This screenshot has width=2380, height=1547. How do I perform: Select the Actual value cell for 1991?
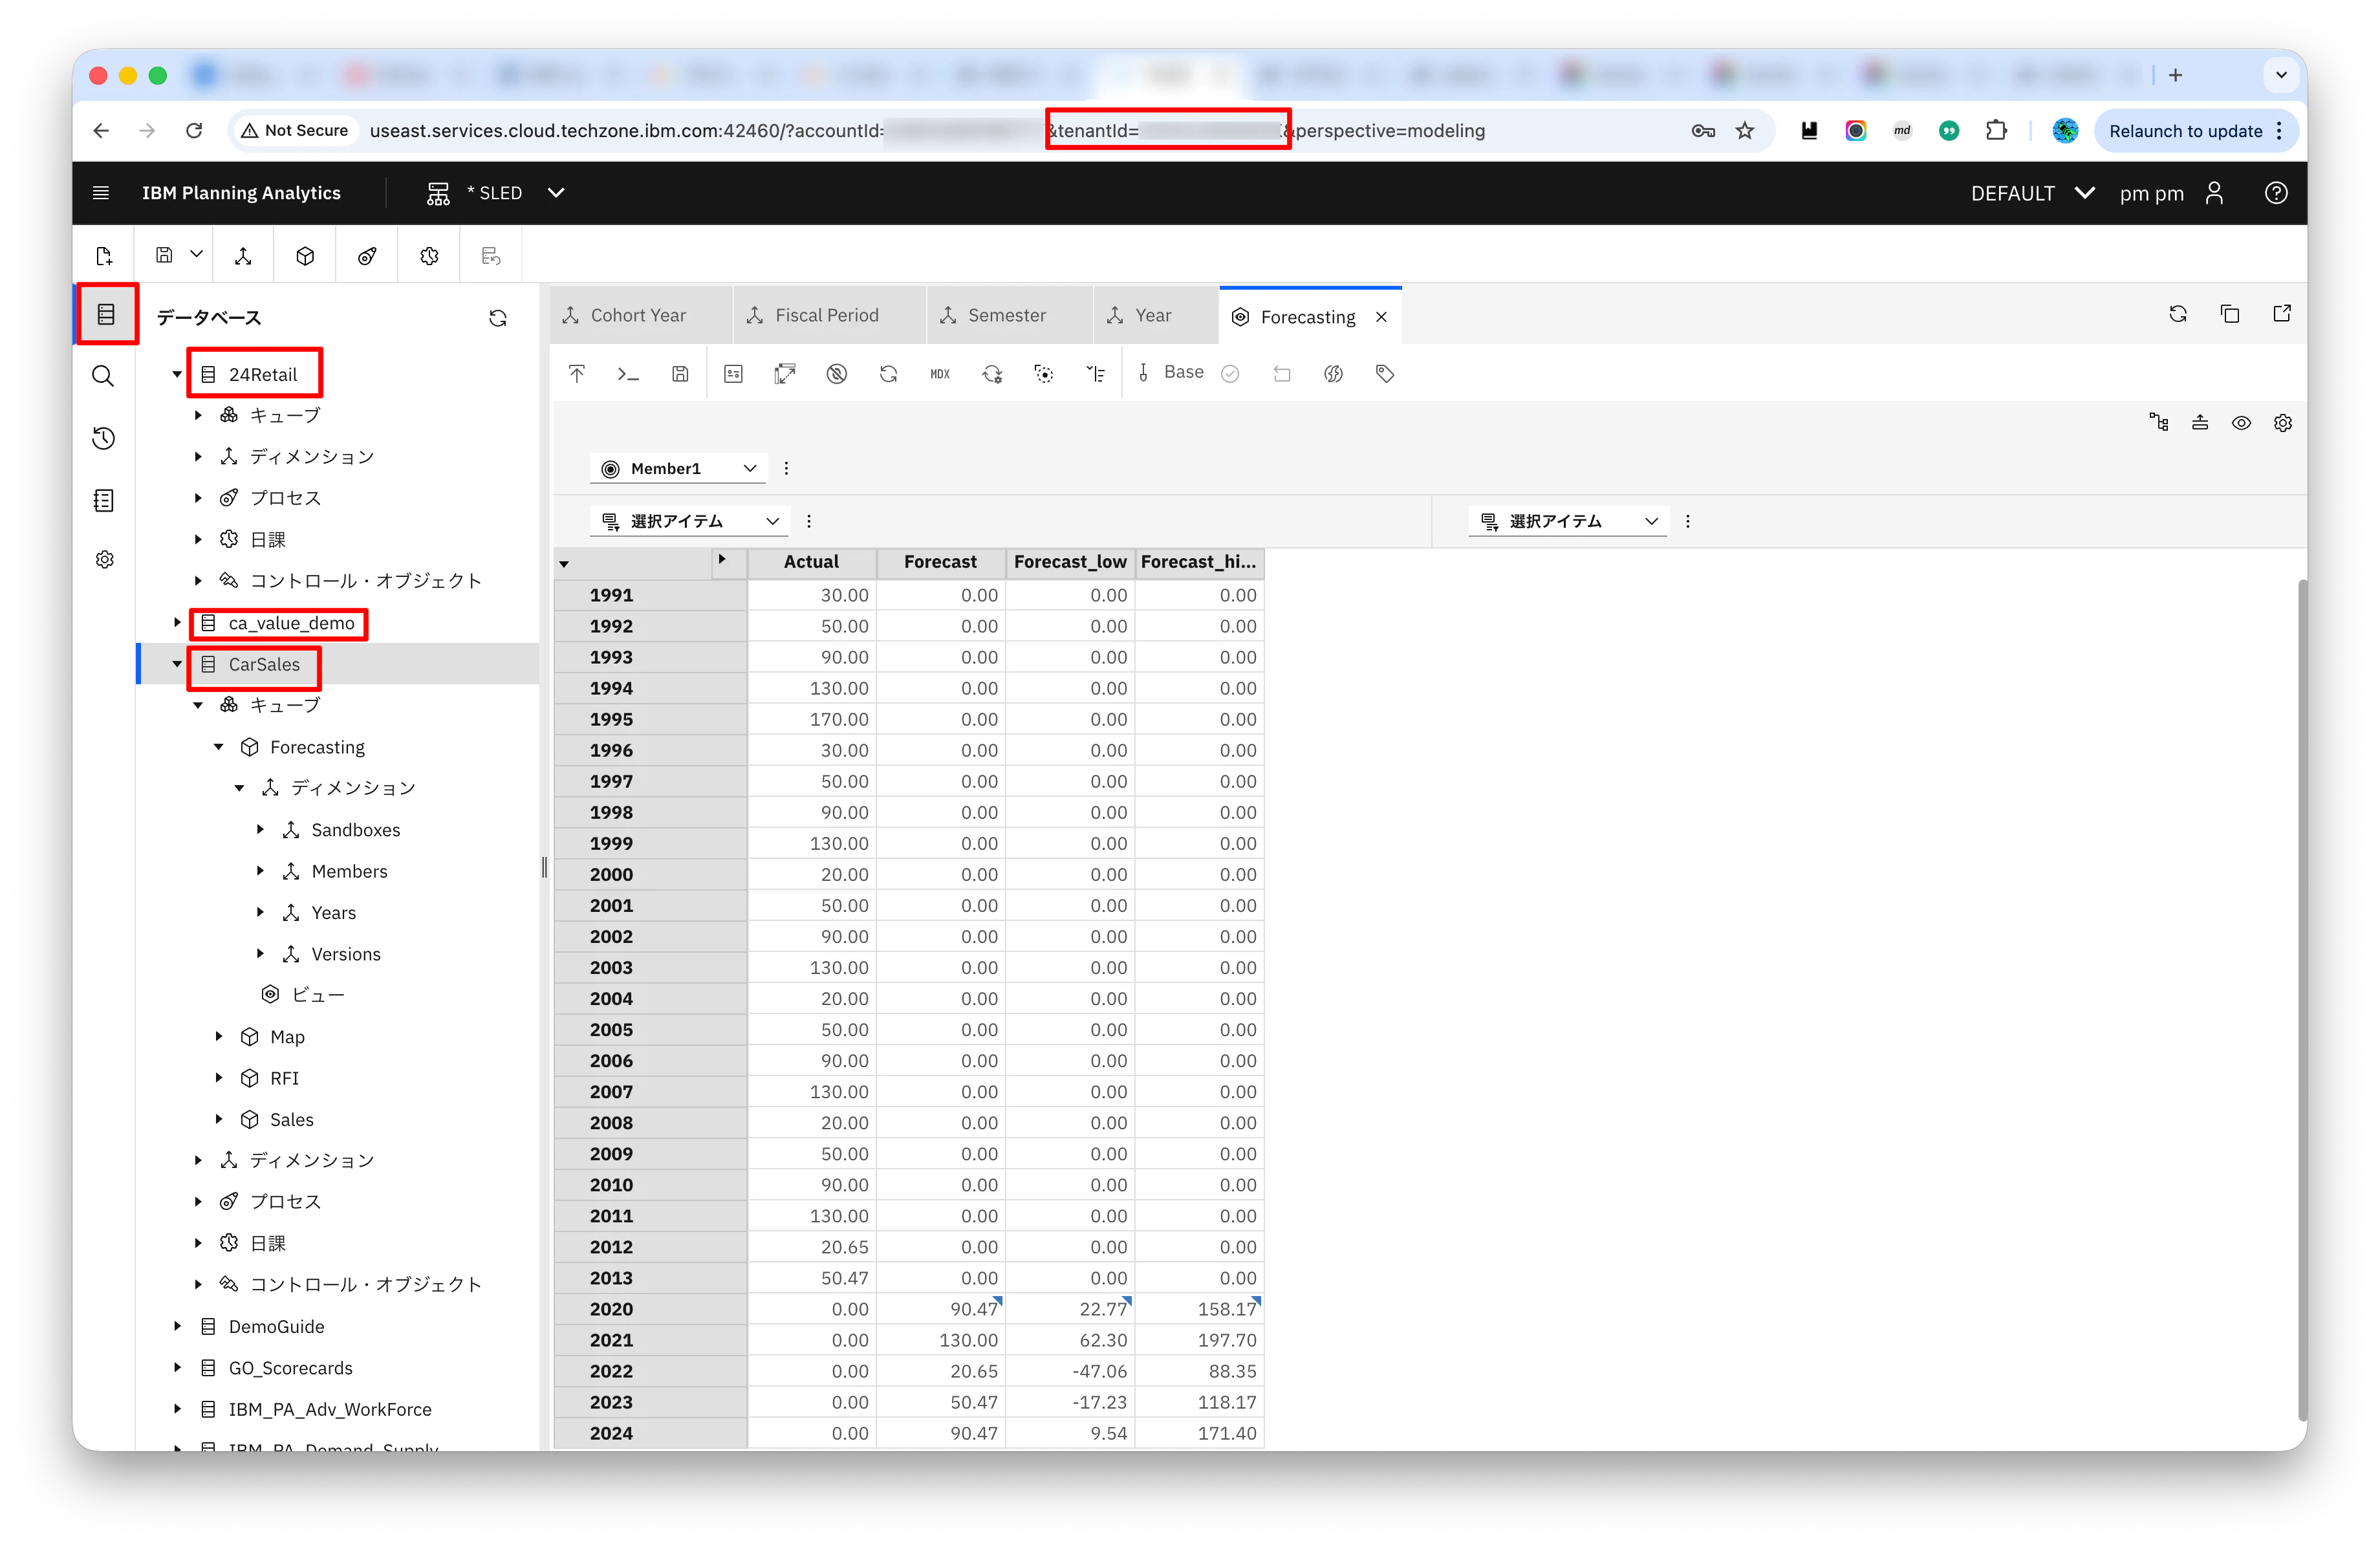tap(812, 595)
